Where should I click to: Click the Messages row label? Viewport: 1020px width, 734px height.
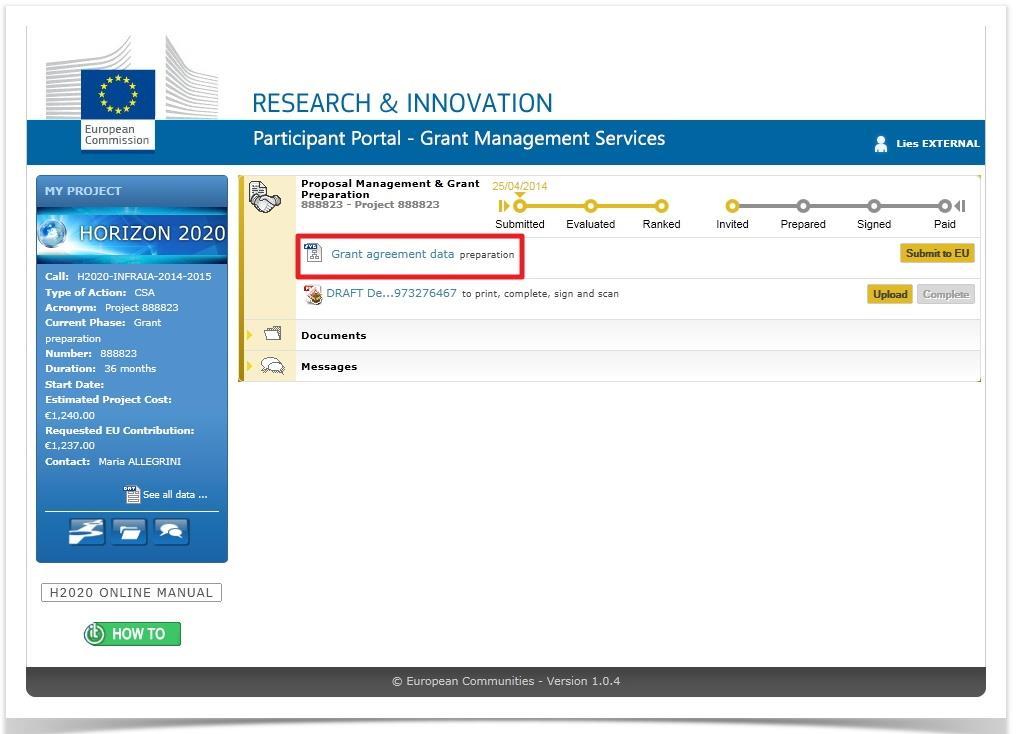(x=329, y=366)
